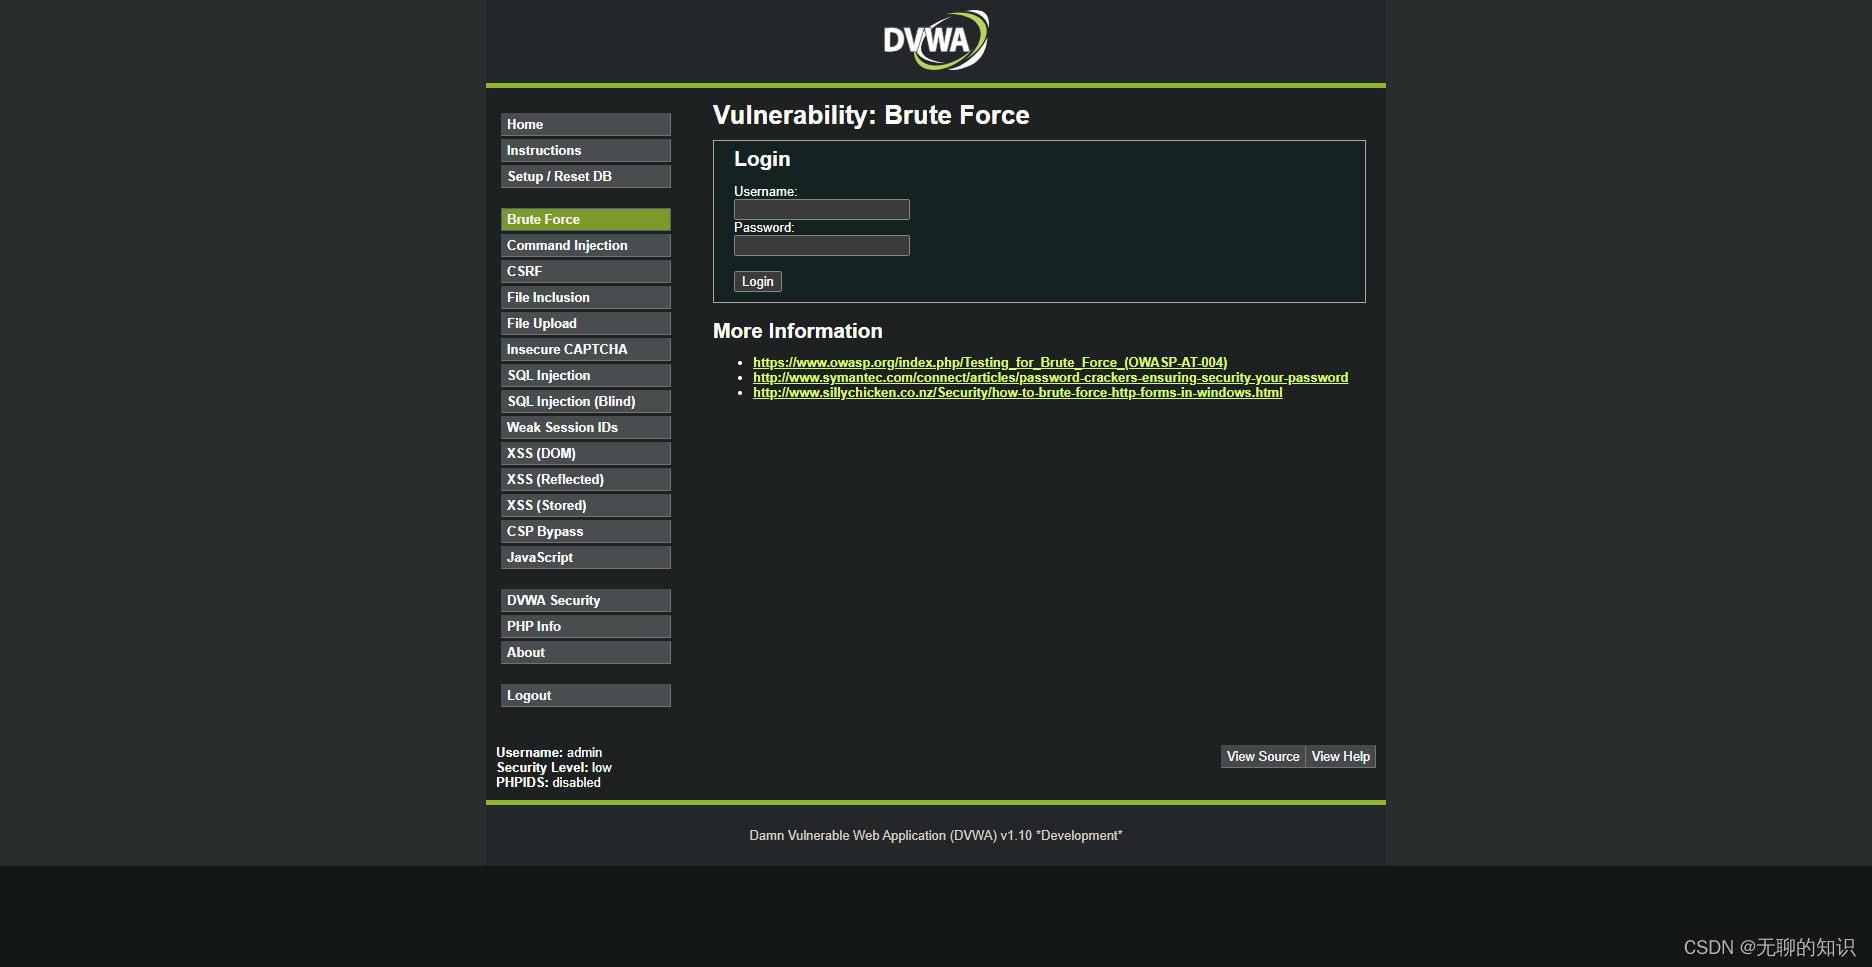Open Command Injection vulnerability page
The height and width of the screenshot is (967, 1872).
[x=585, y=245]
